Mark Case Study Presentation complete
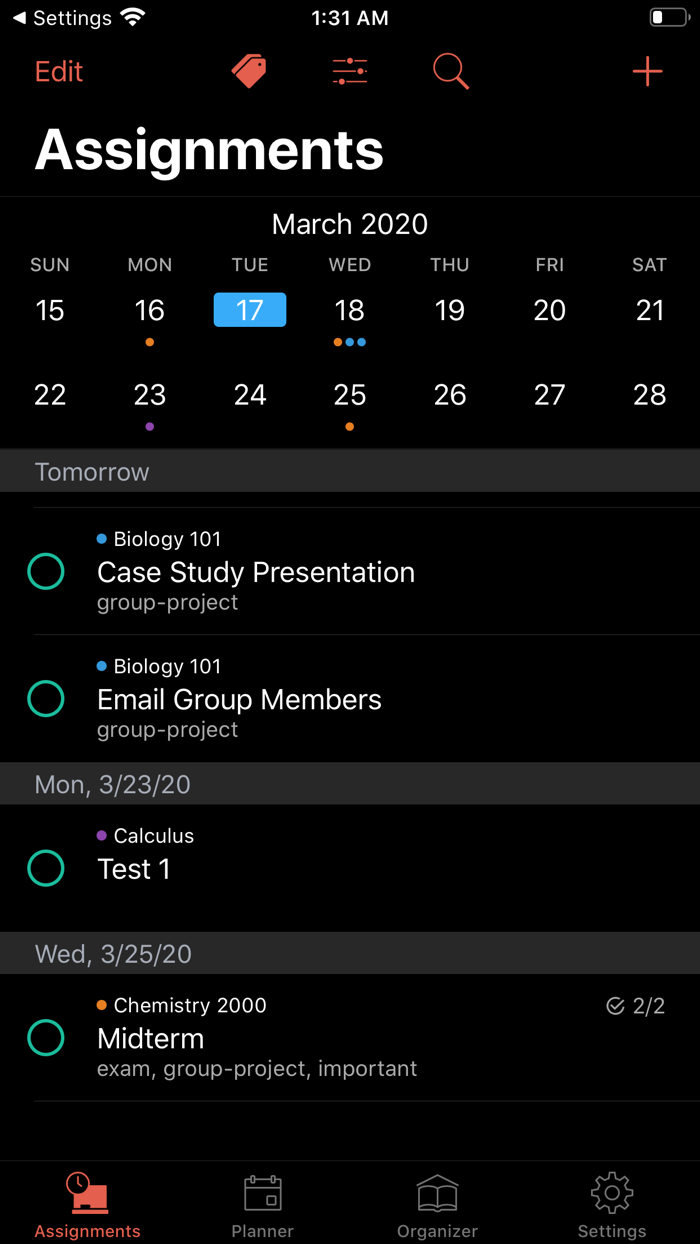The height and width of the screenshot is (1244, 700). click(46, 572)
